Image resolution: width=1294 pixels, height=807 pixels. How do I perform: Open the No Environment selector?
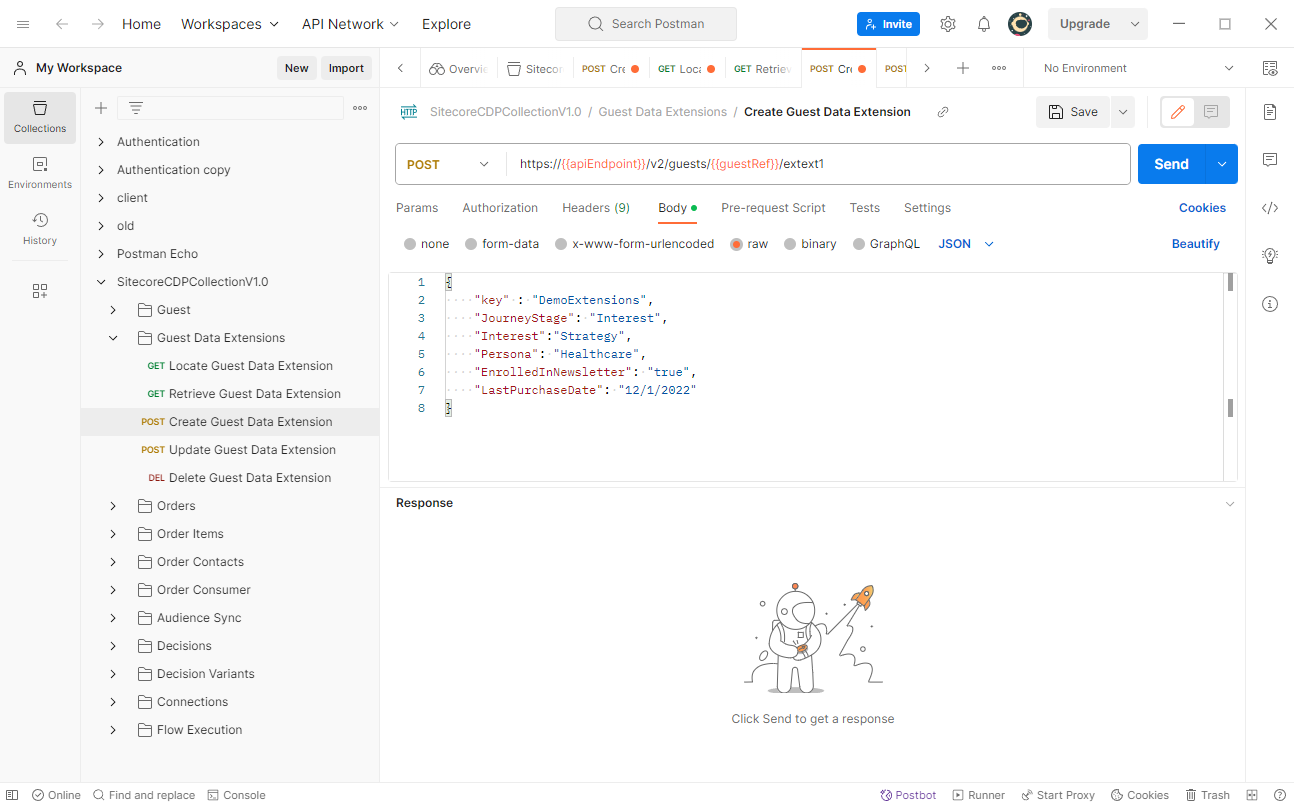1138,68
